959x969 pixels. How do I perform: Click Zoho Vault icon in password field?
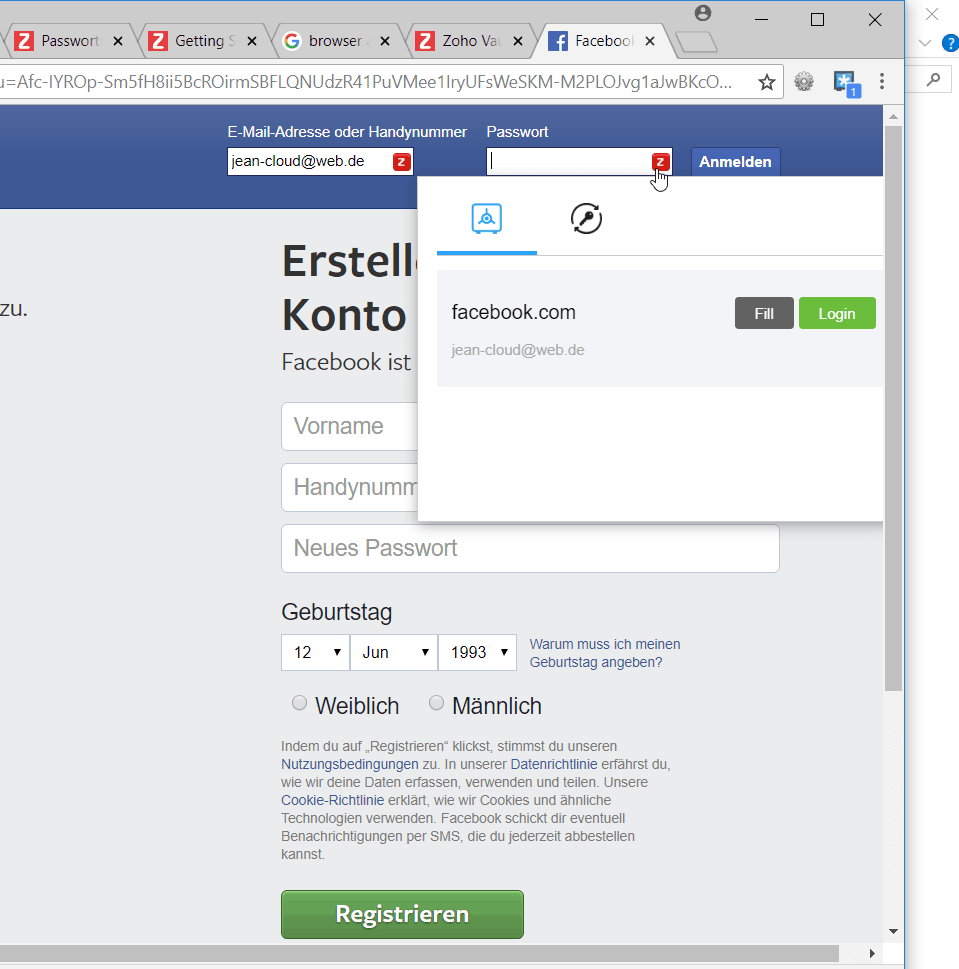(661, 162)
